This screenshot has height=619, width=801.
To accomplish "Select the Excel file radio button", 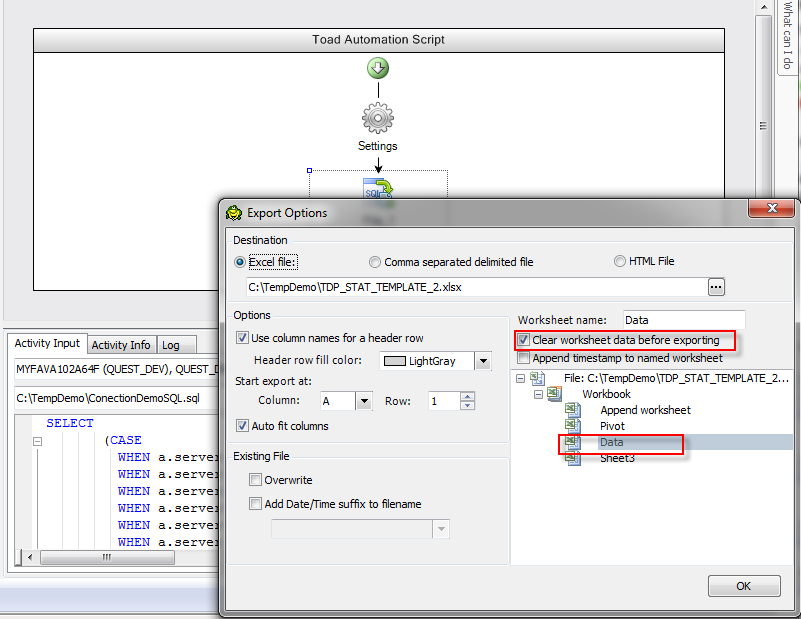I will 240,262.
